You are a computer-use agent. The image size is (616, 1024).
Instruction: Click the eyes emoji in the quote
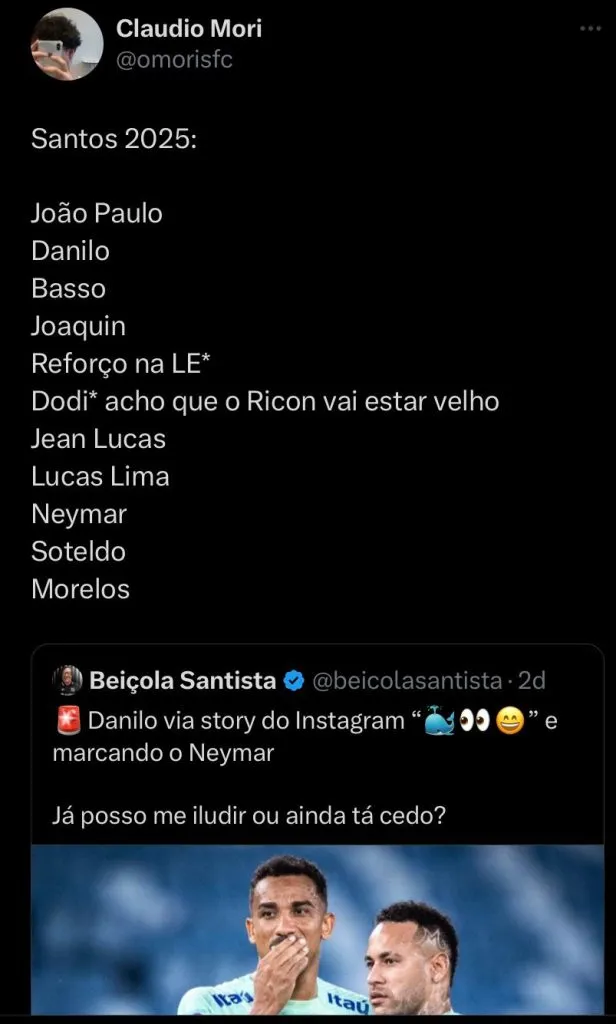474,721
